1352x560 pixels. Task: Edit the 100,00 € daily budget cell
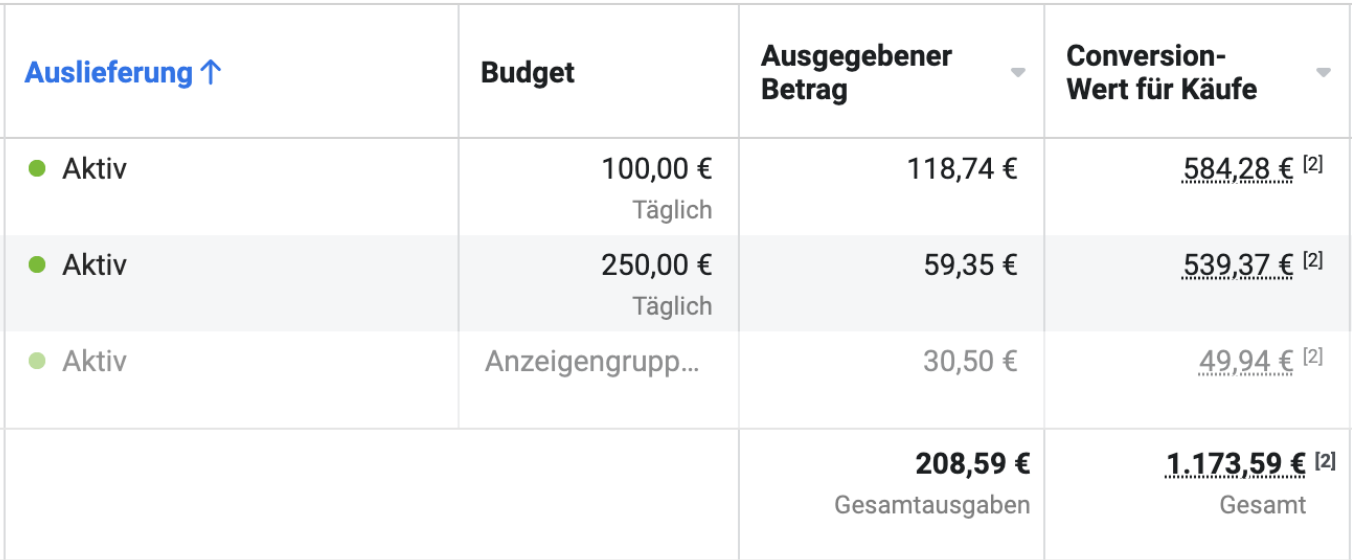pyautogui.click(x=599, y=187)
